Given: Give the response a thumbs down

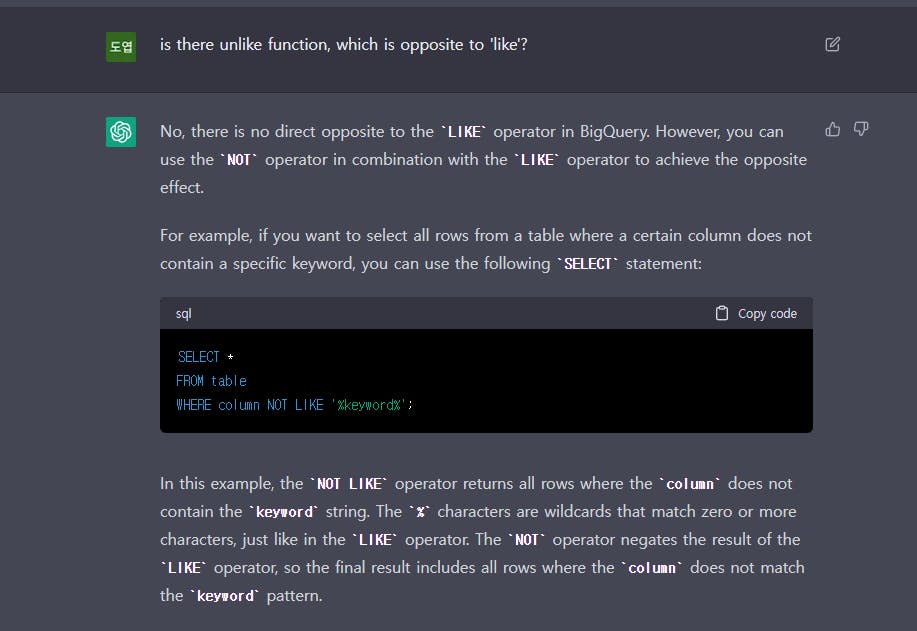Looking at the screenshot, I should [860, 129].
